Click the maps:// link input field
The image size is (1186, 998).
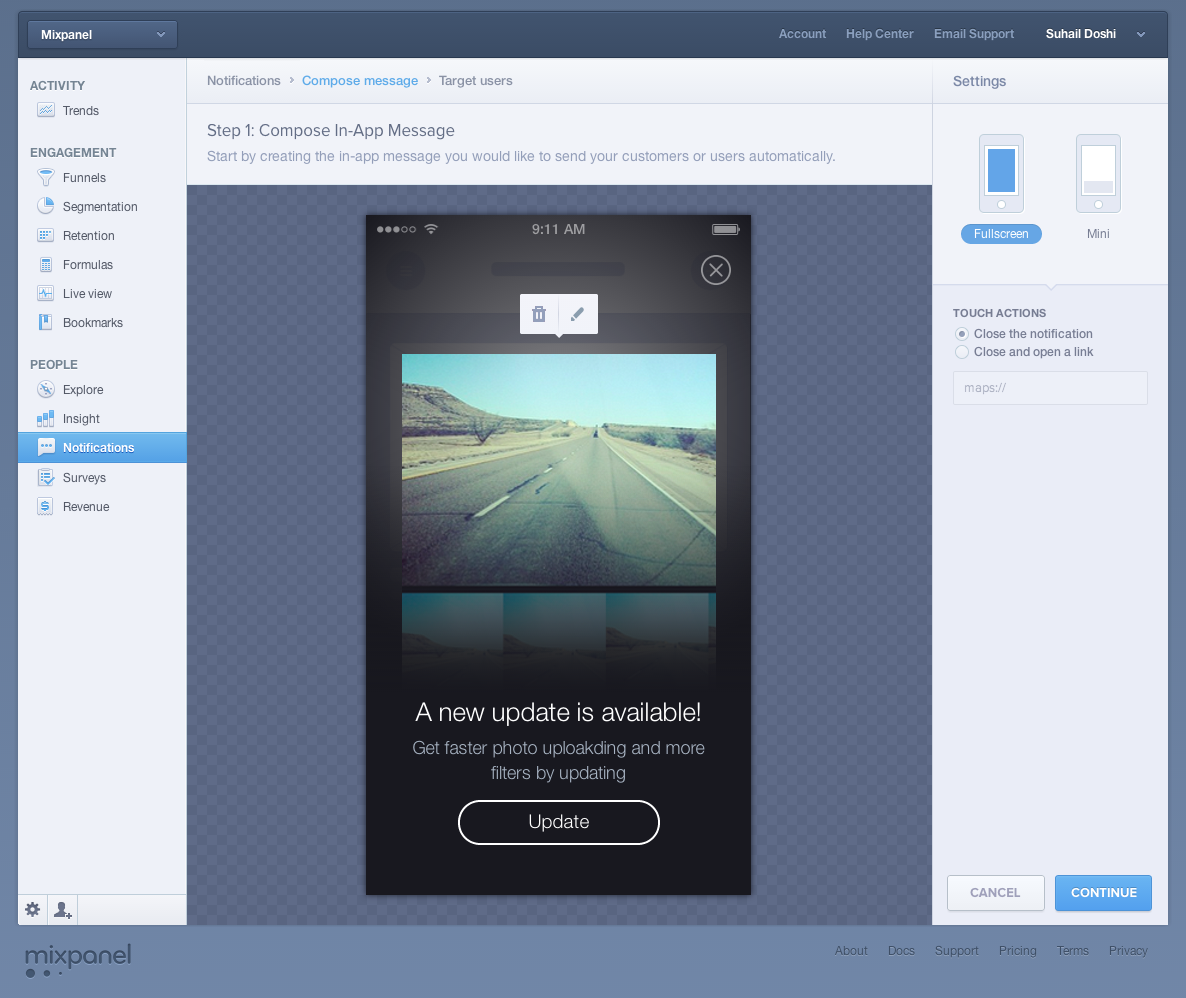tap(1050, 388)
